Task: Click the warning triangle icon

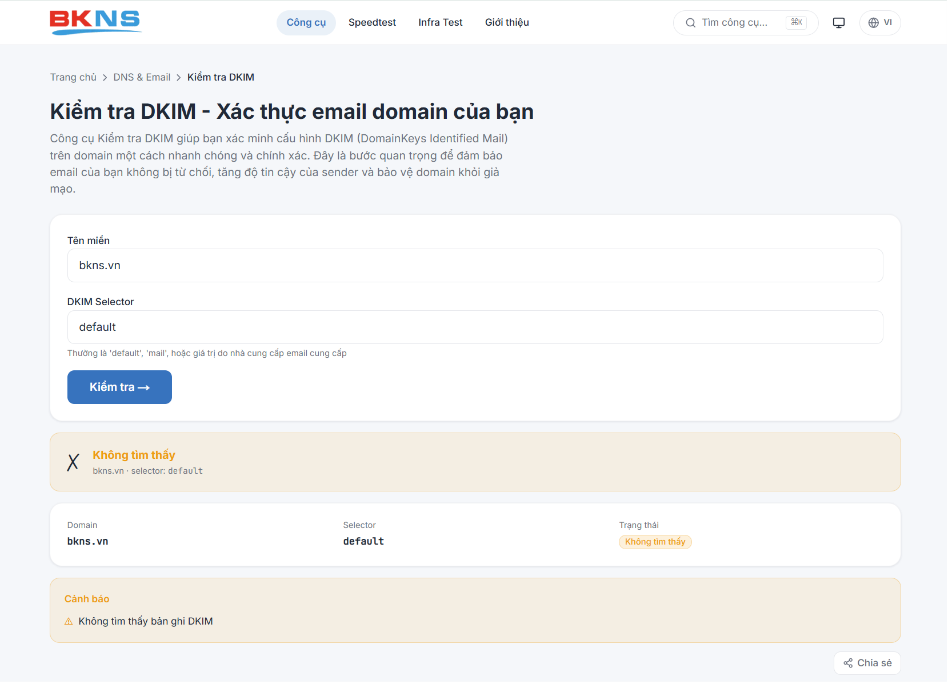Action: [69, 621]
